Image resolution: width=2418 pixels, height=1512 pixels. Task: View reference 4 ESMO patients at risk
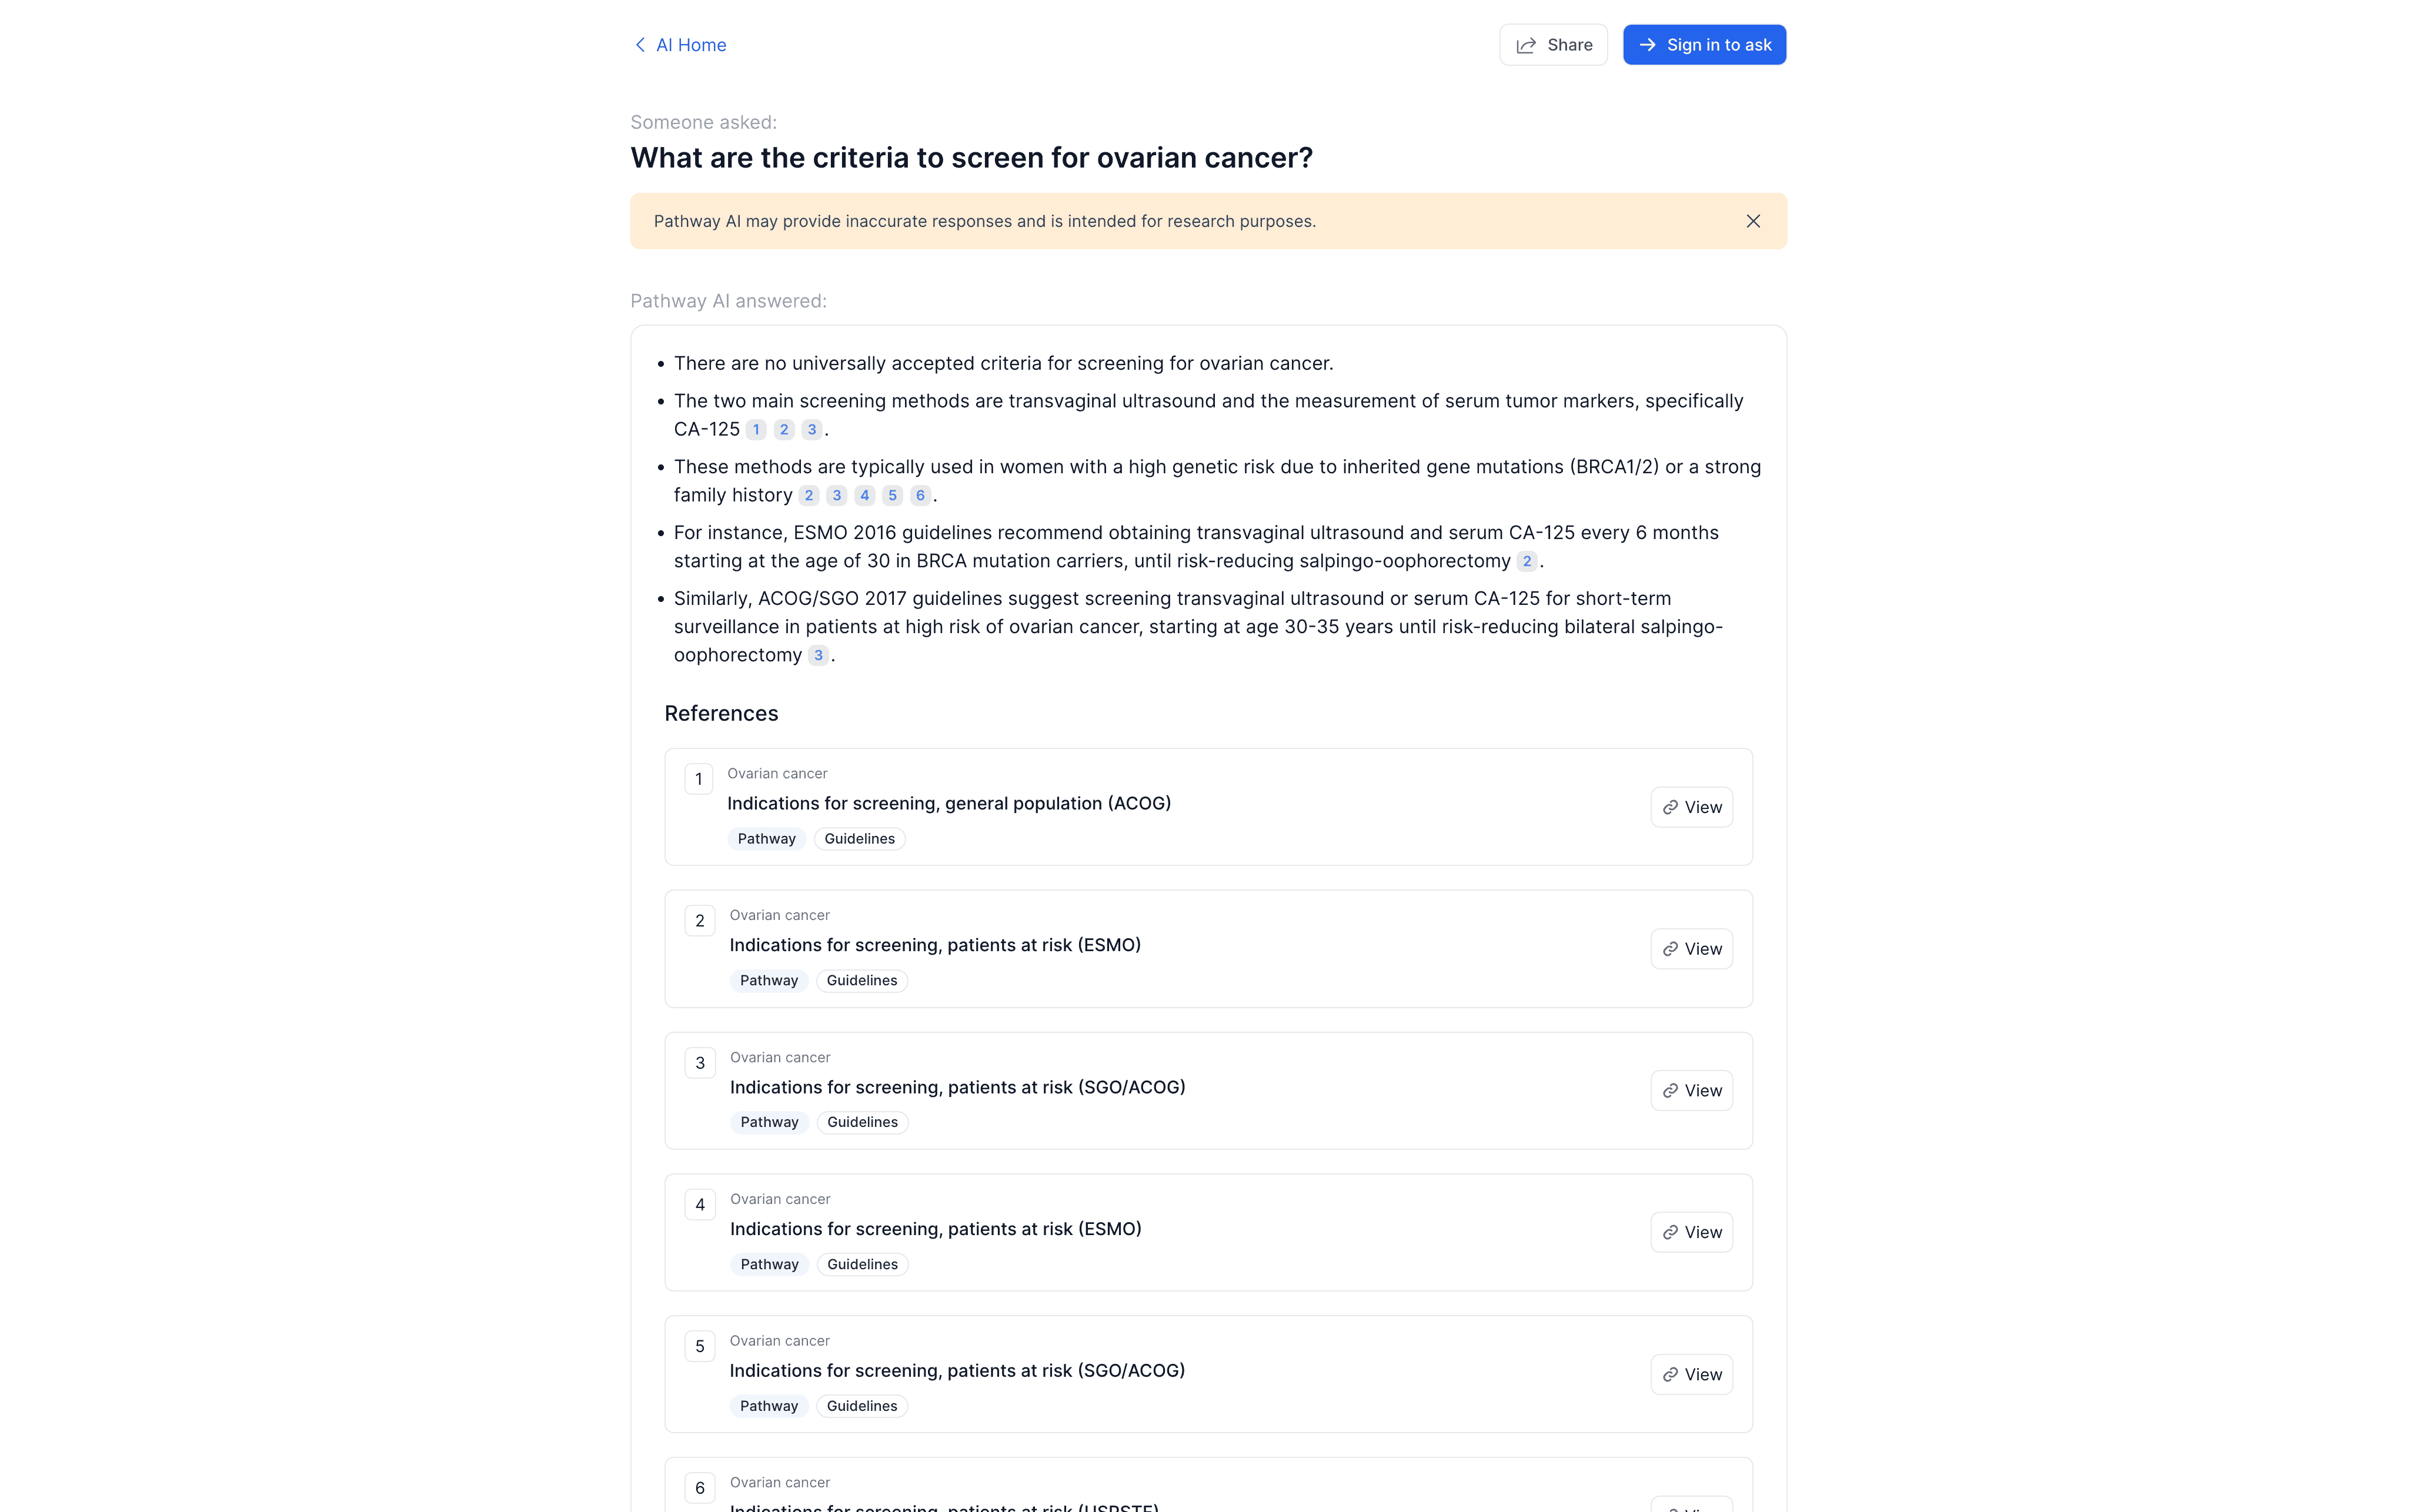coord(1691,1233)
